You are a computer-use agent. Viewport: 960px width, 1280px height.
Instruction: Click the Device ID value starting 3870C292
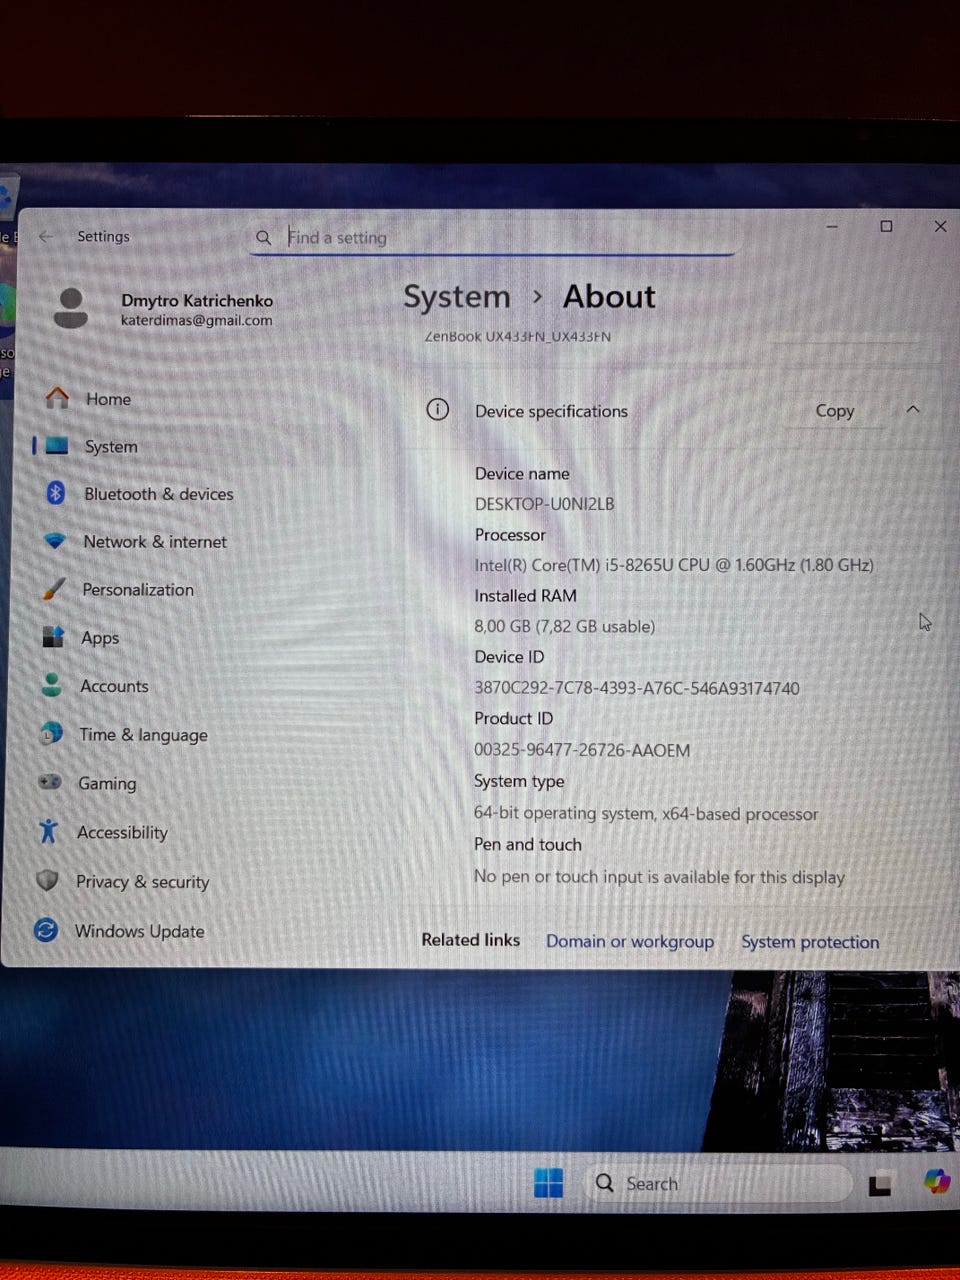point(636,688)
